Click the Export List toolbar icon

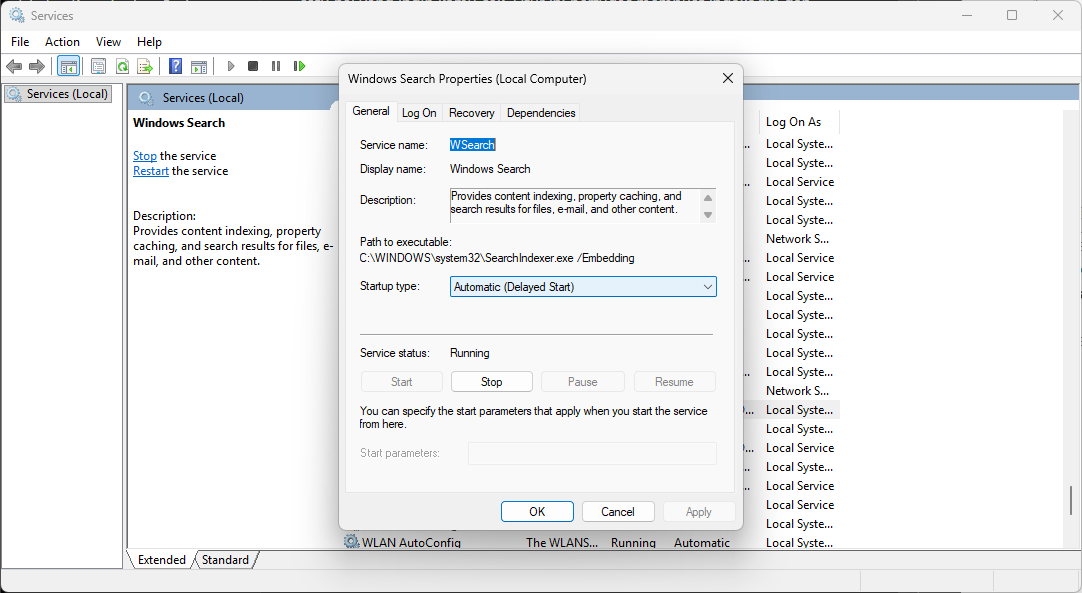coord(144,66)
